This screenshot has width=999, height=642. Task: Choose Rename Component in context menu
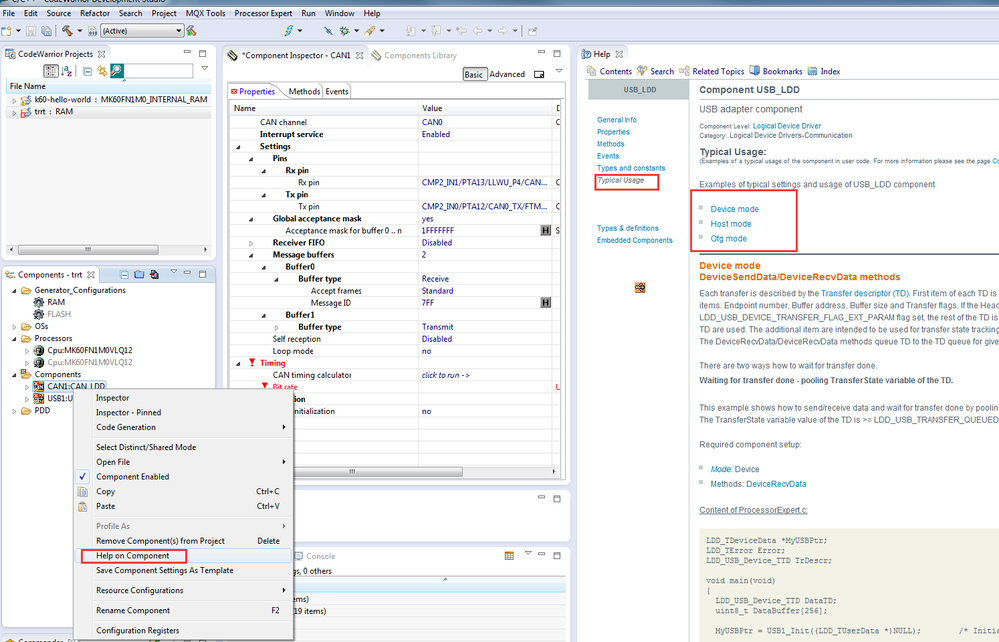(x=133, y=610)
